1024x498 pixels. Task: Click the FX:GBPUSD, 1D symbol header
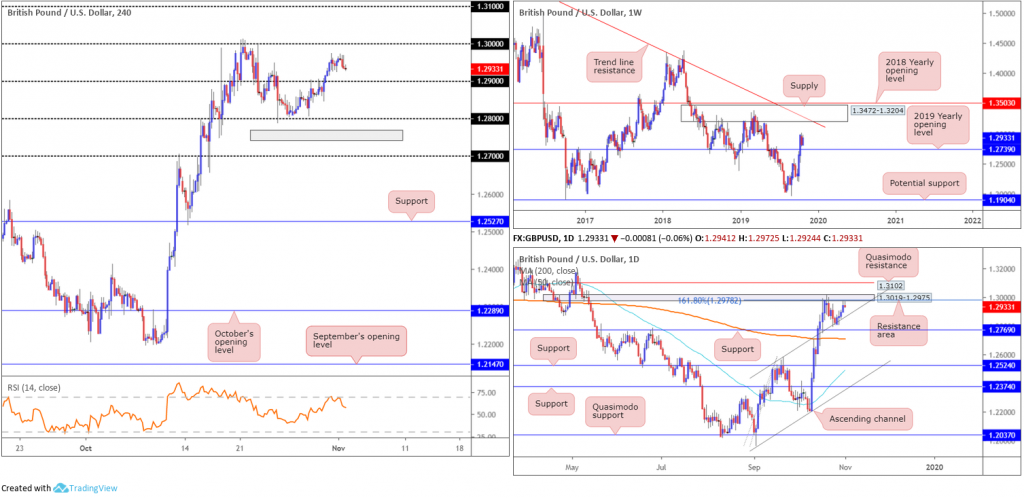click(543, 240)
